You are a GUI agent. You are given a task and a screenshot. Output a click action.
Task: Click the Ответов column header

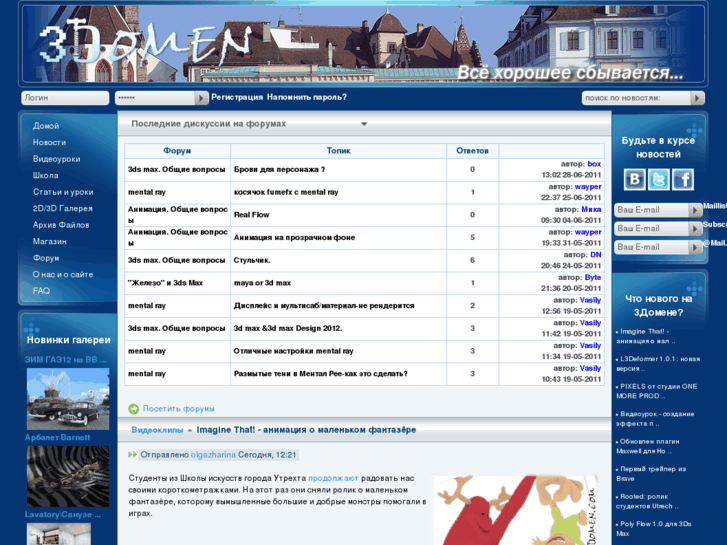(x=472, y=151)
